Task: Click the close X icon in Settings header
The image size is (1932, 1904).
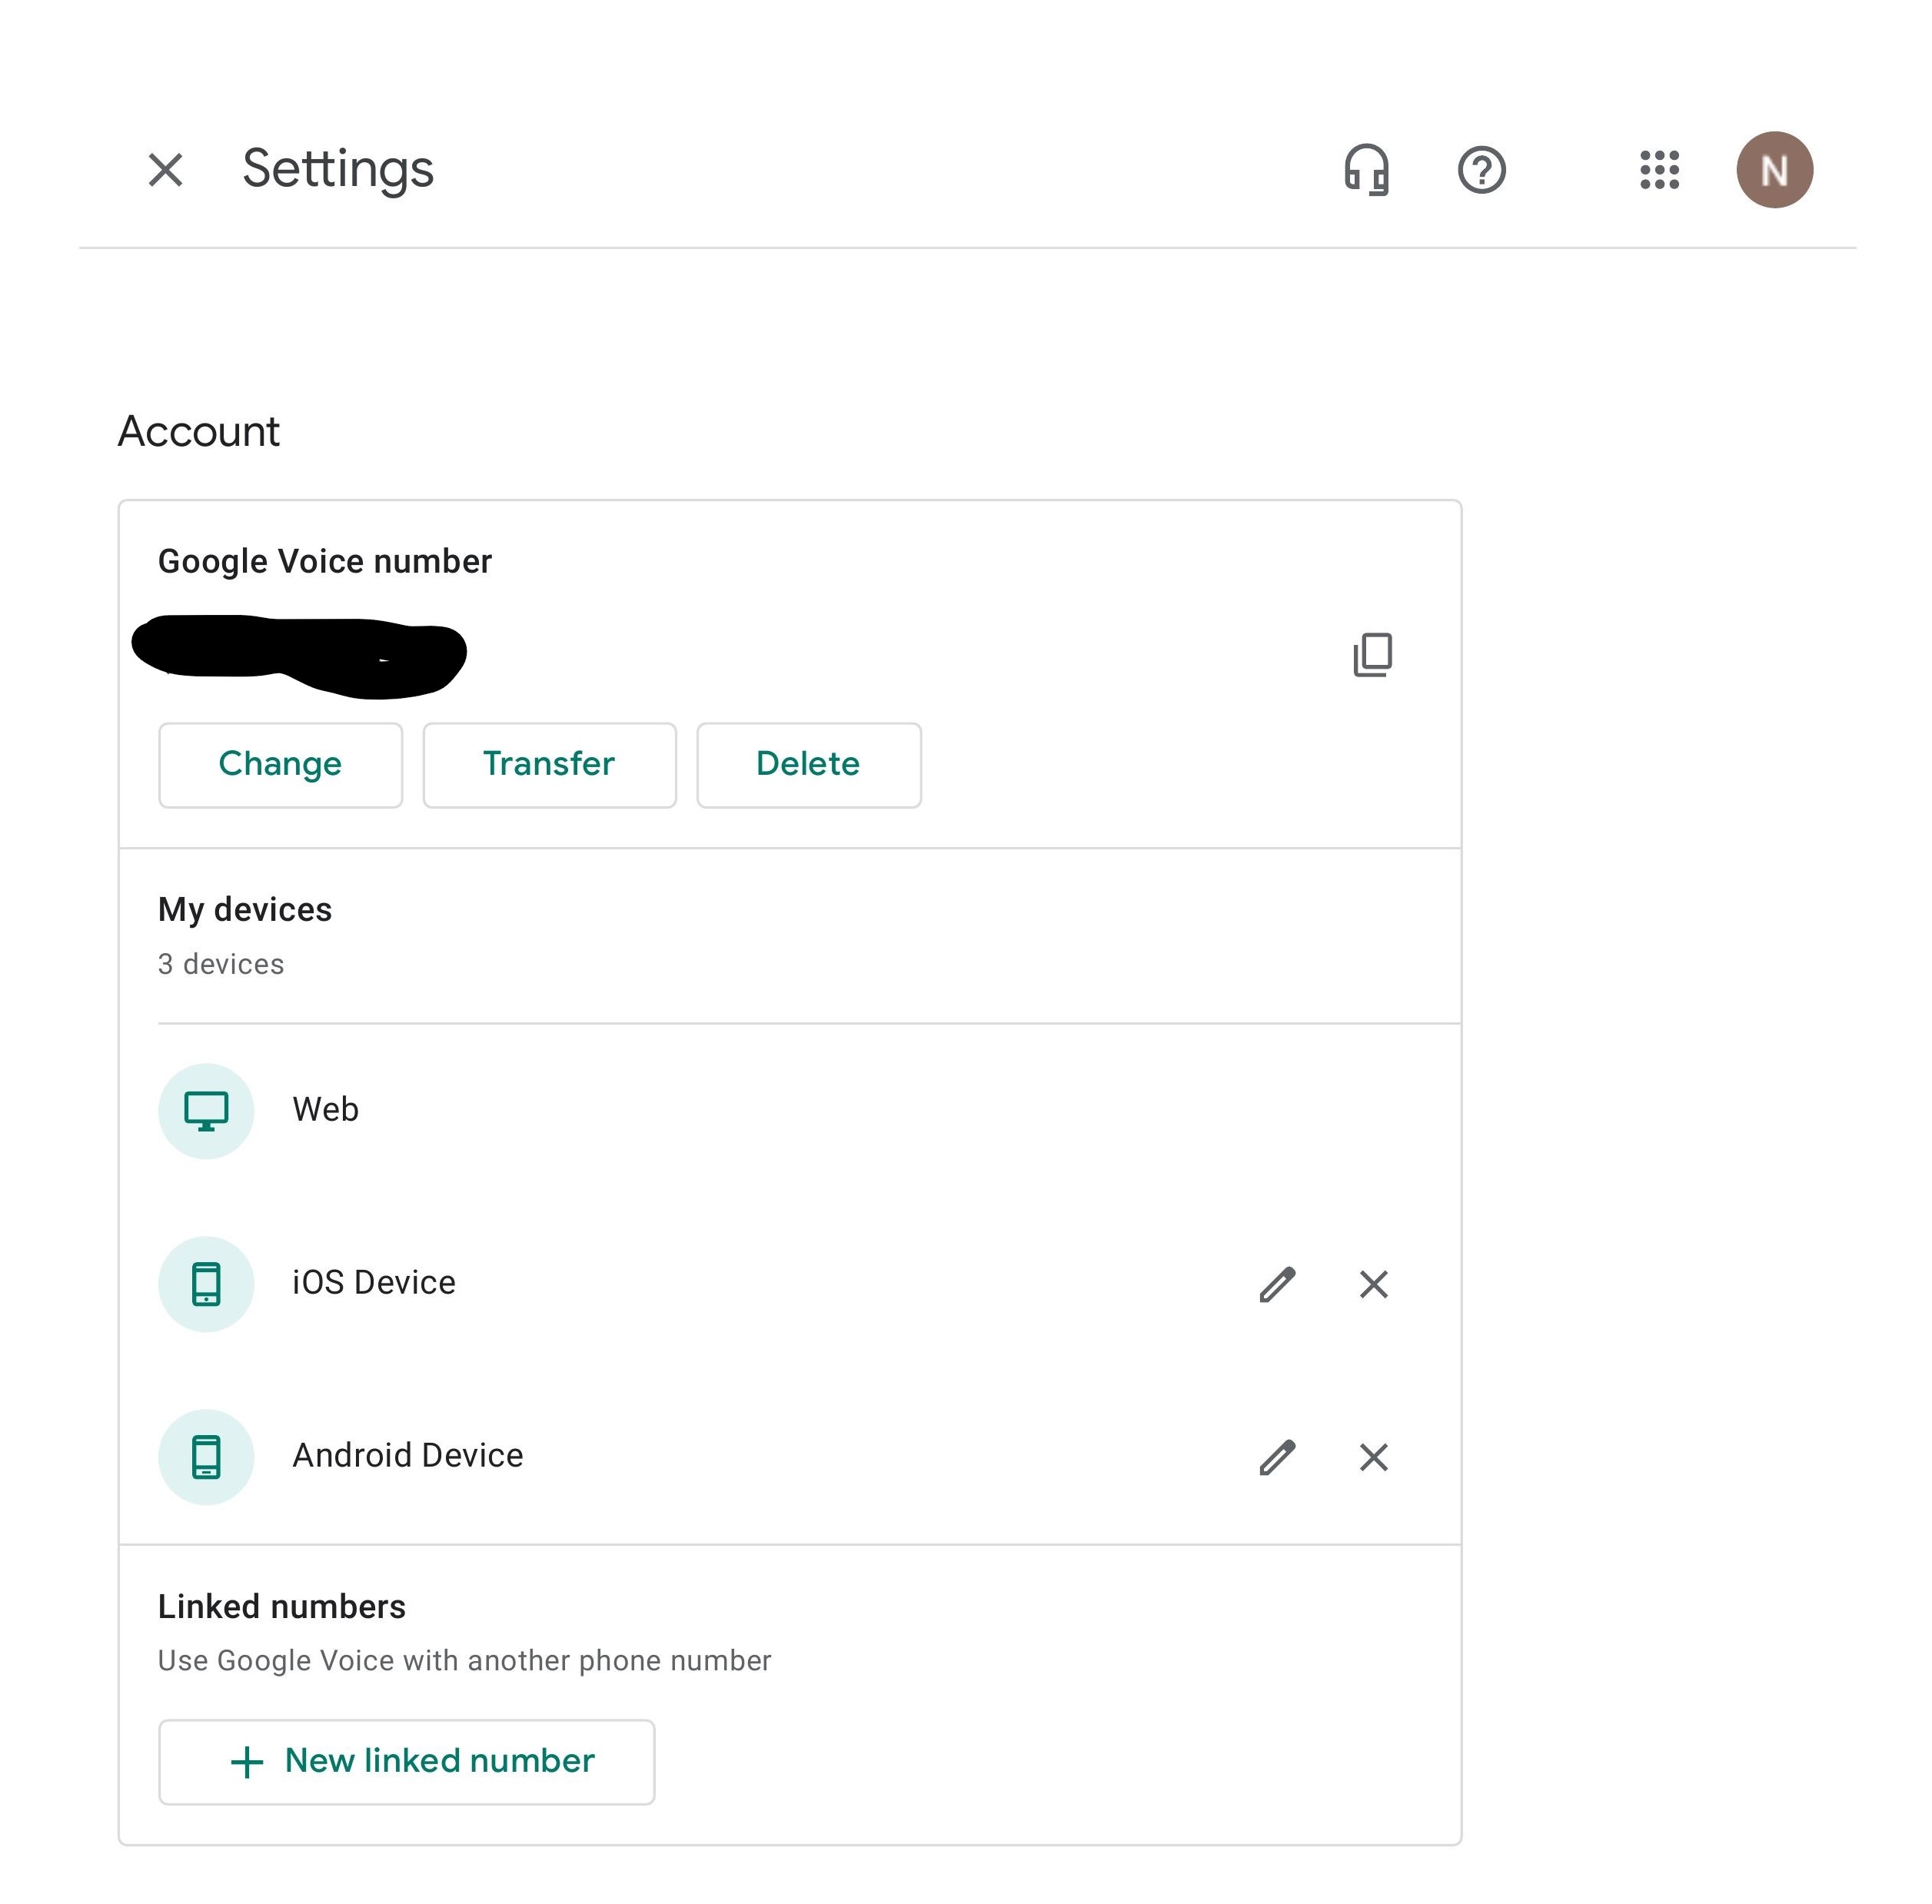Action: [164, 169]
